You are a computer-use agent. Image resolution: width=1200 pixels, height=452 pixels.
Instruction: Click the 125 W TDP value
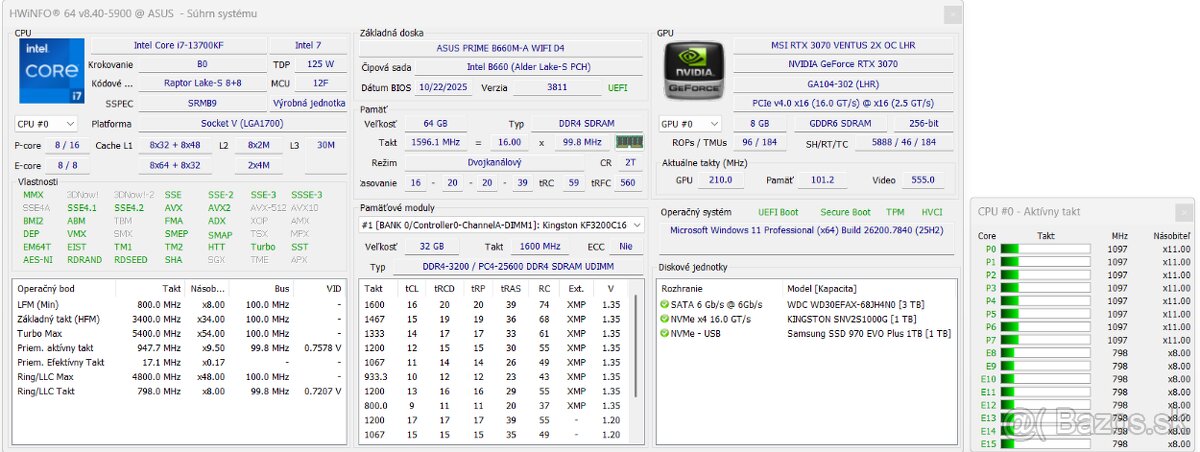point(321,65)
